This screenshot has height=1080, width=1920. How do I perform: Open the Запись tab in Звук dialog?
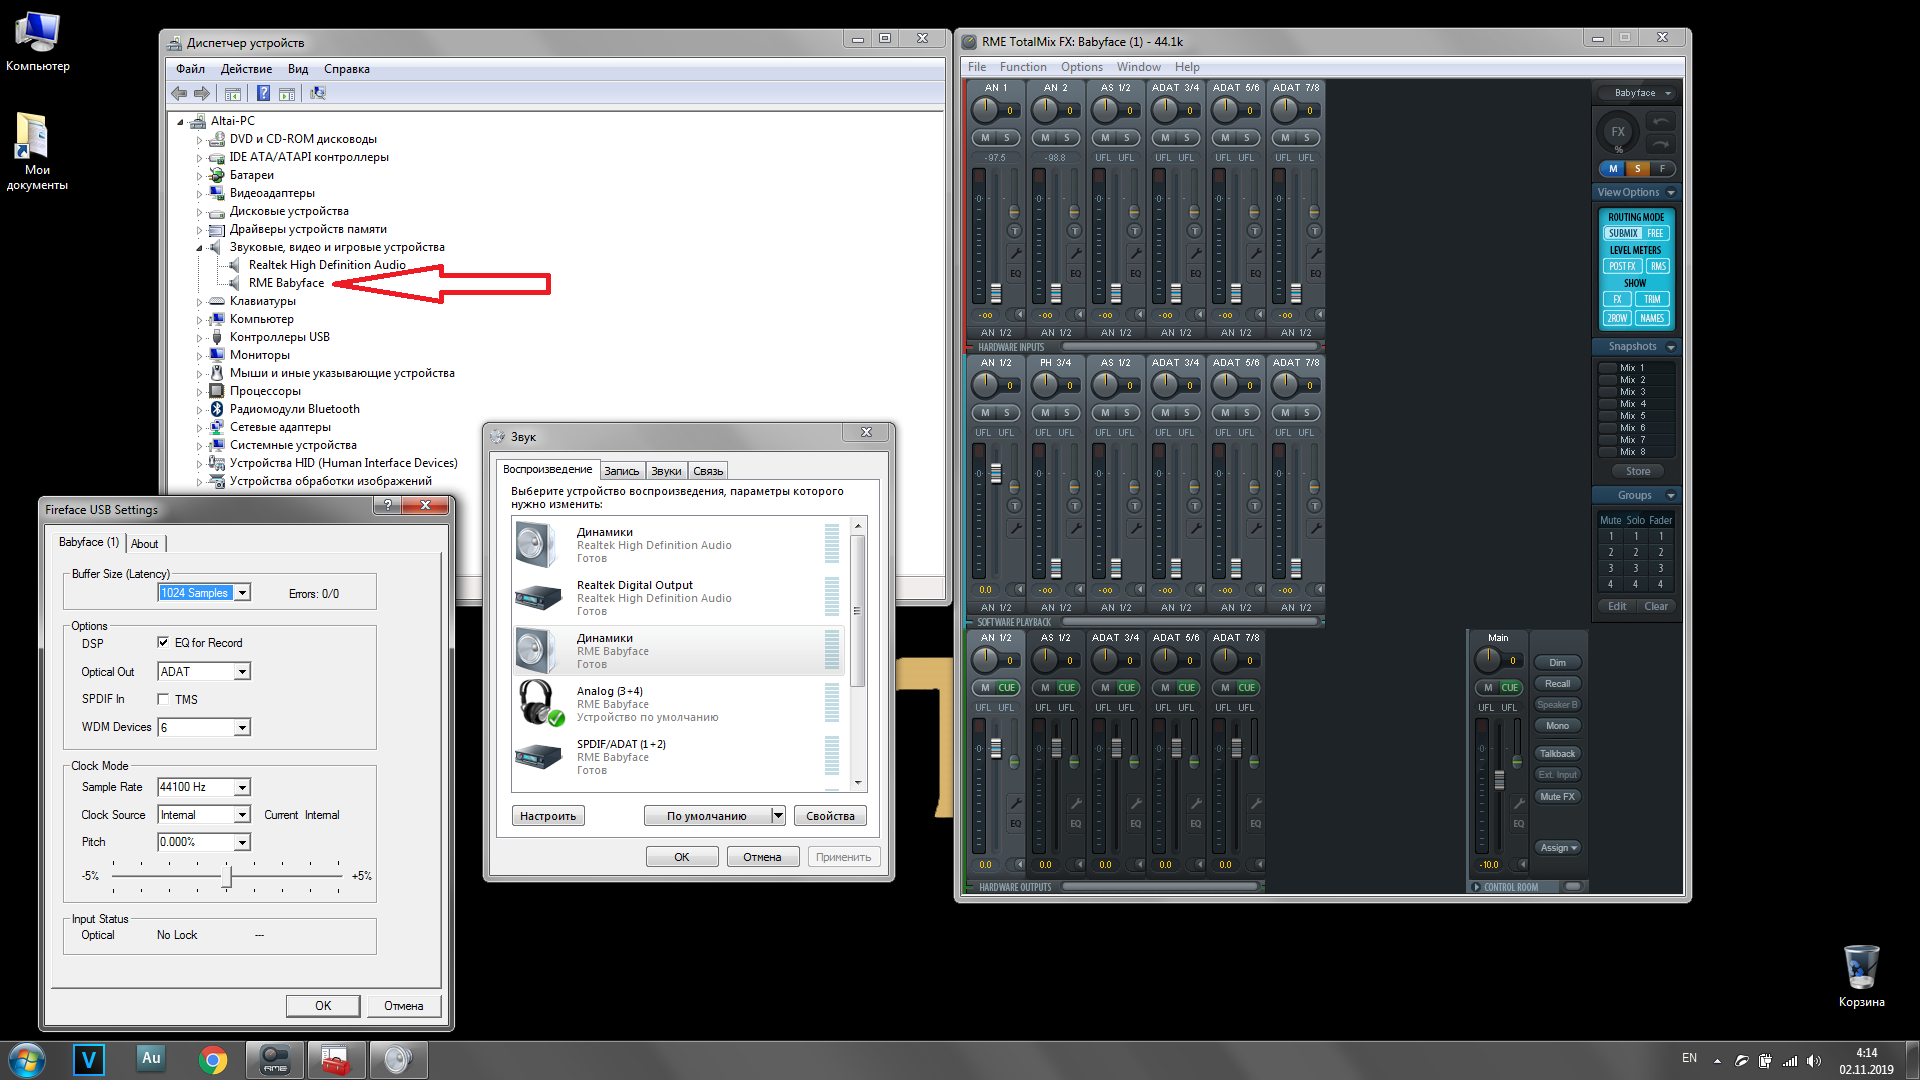pyautogui.click(x=621, y=471)
